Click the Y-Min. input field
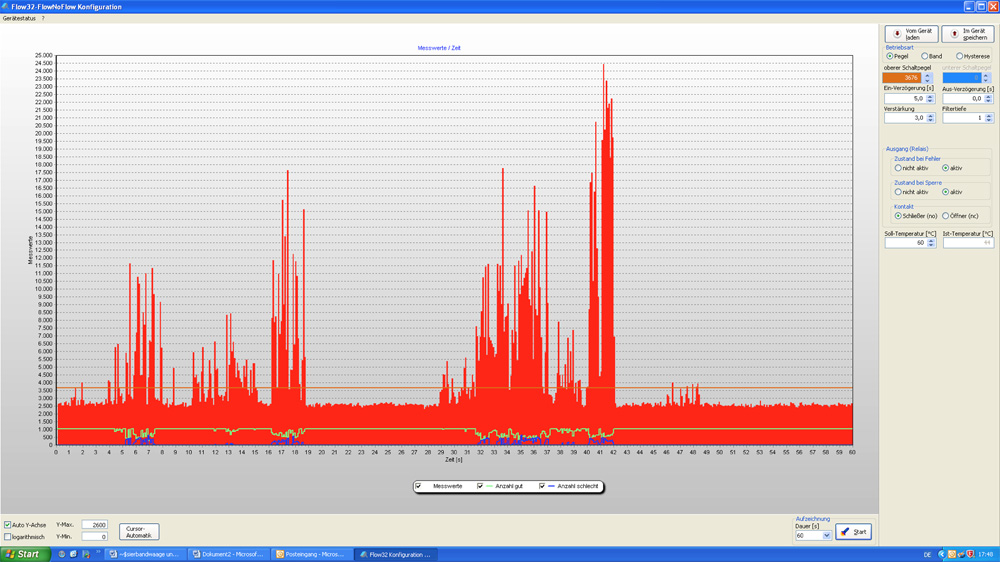The image size is (1000, 562). point(94,536)
